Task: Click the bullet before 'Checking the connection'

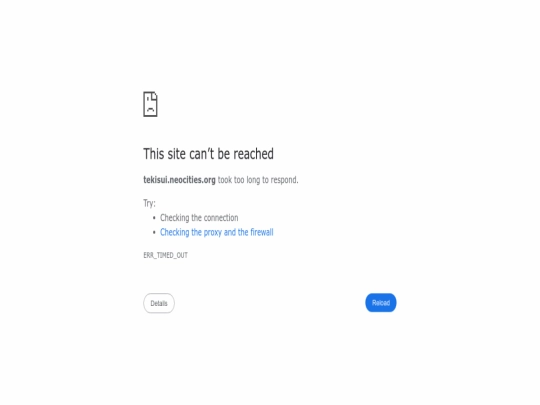Action: [154, 218]
